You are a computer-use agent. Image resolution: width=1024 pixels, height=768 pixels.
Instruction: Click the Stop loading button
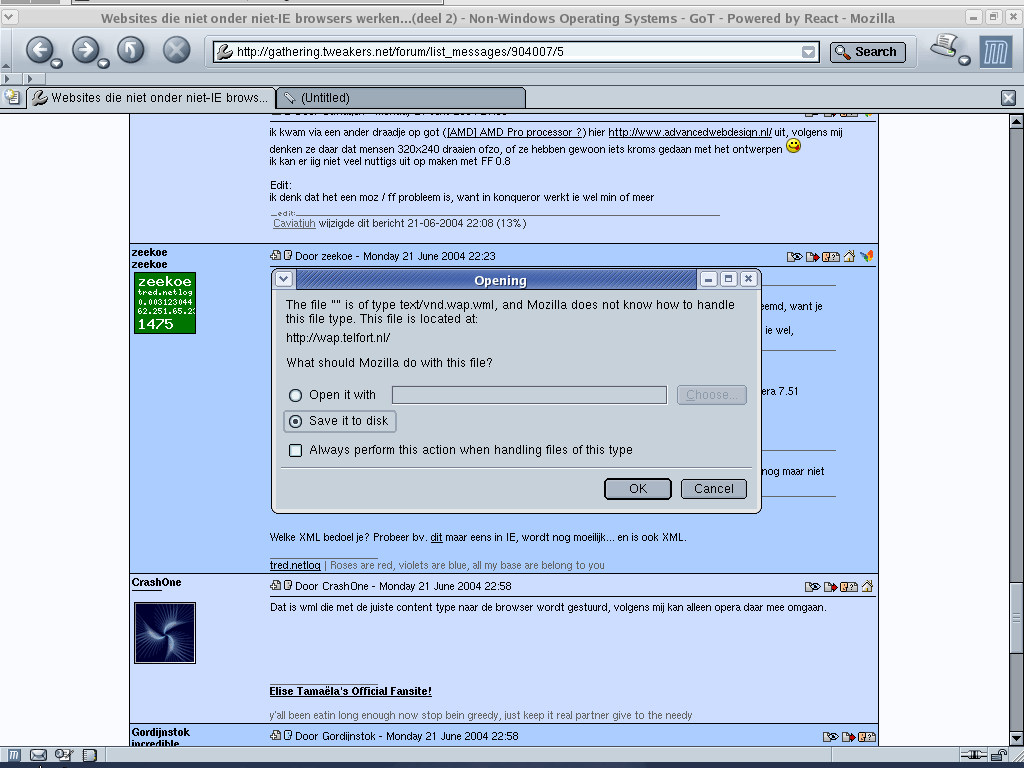click(176, 50)
